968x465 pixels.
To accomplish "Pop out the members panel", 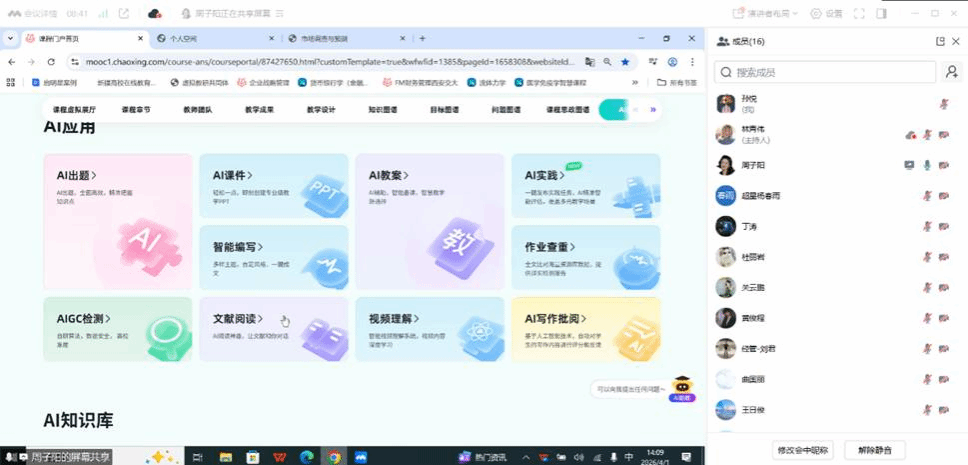I will coord(939,41).
